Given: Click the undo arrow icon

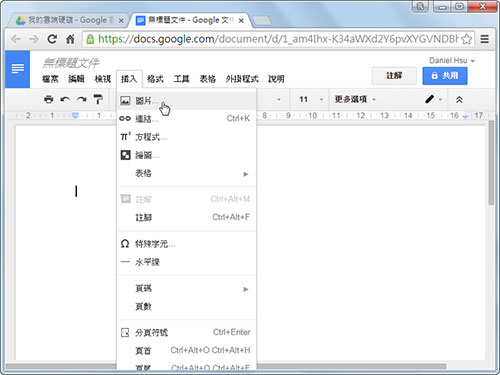Looking at the screenshot, I should pyautogui.click(x=65, y=99).
